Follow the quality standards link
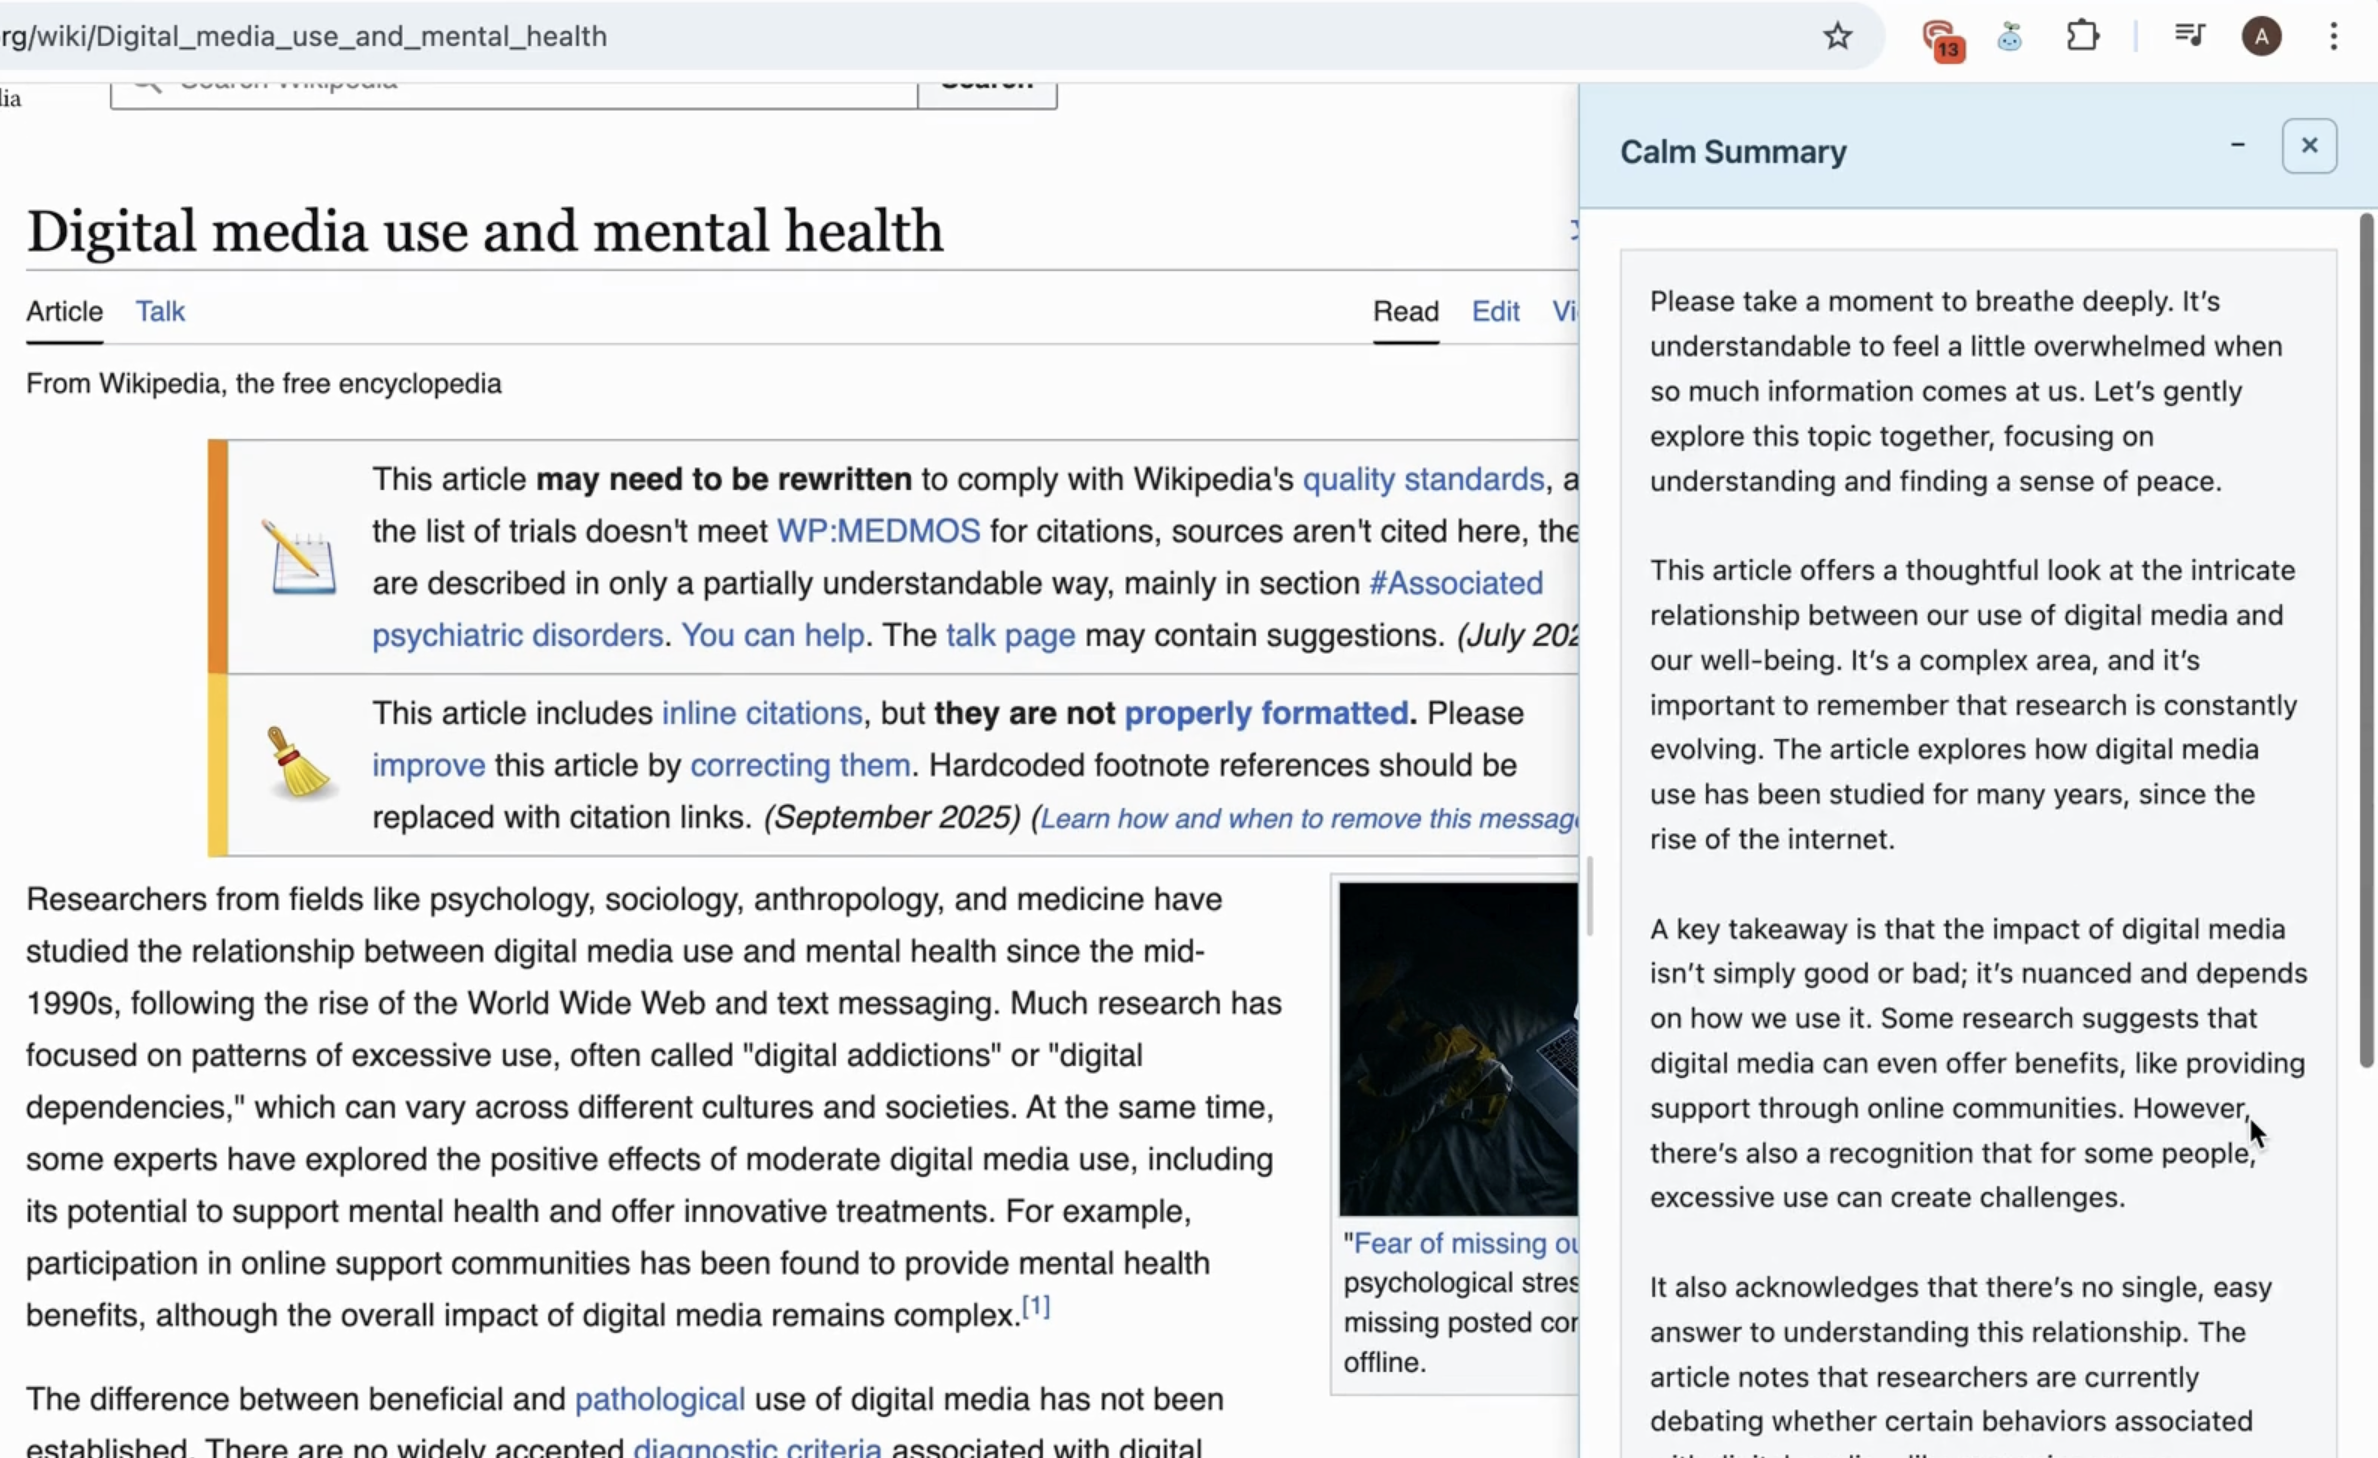Screen dimensions: 2378x1458 click(x=1423, y=479)
